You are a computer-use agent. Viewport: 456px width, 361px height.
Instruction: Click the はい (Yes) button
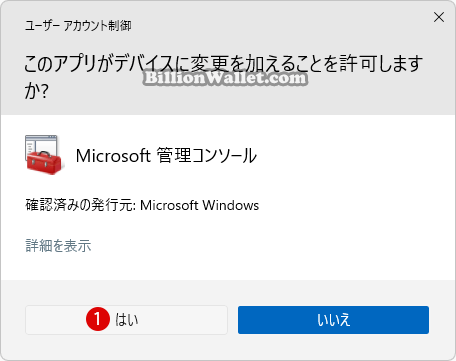(126, 320)
